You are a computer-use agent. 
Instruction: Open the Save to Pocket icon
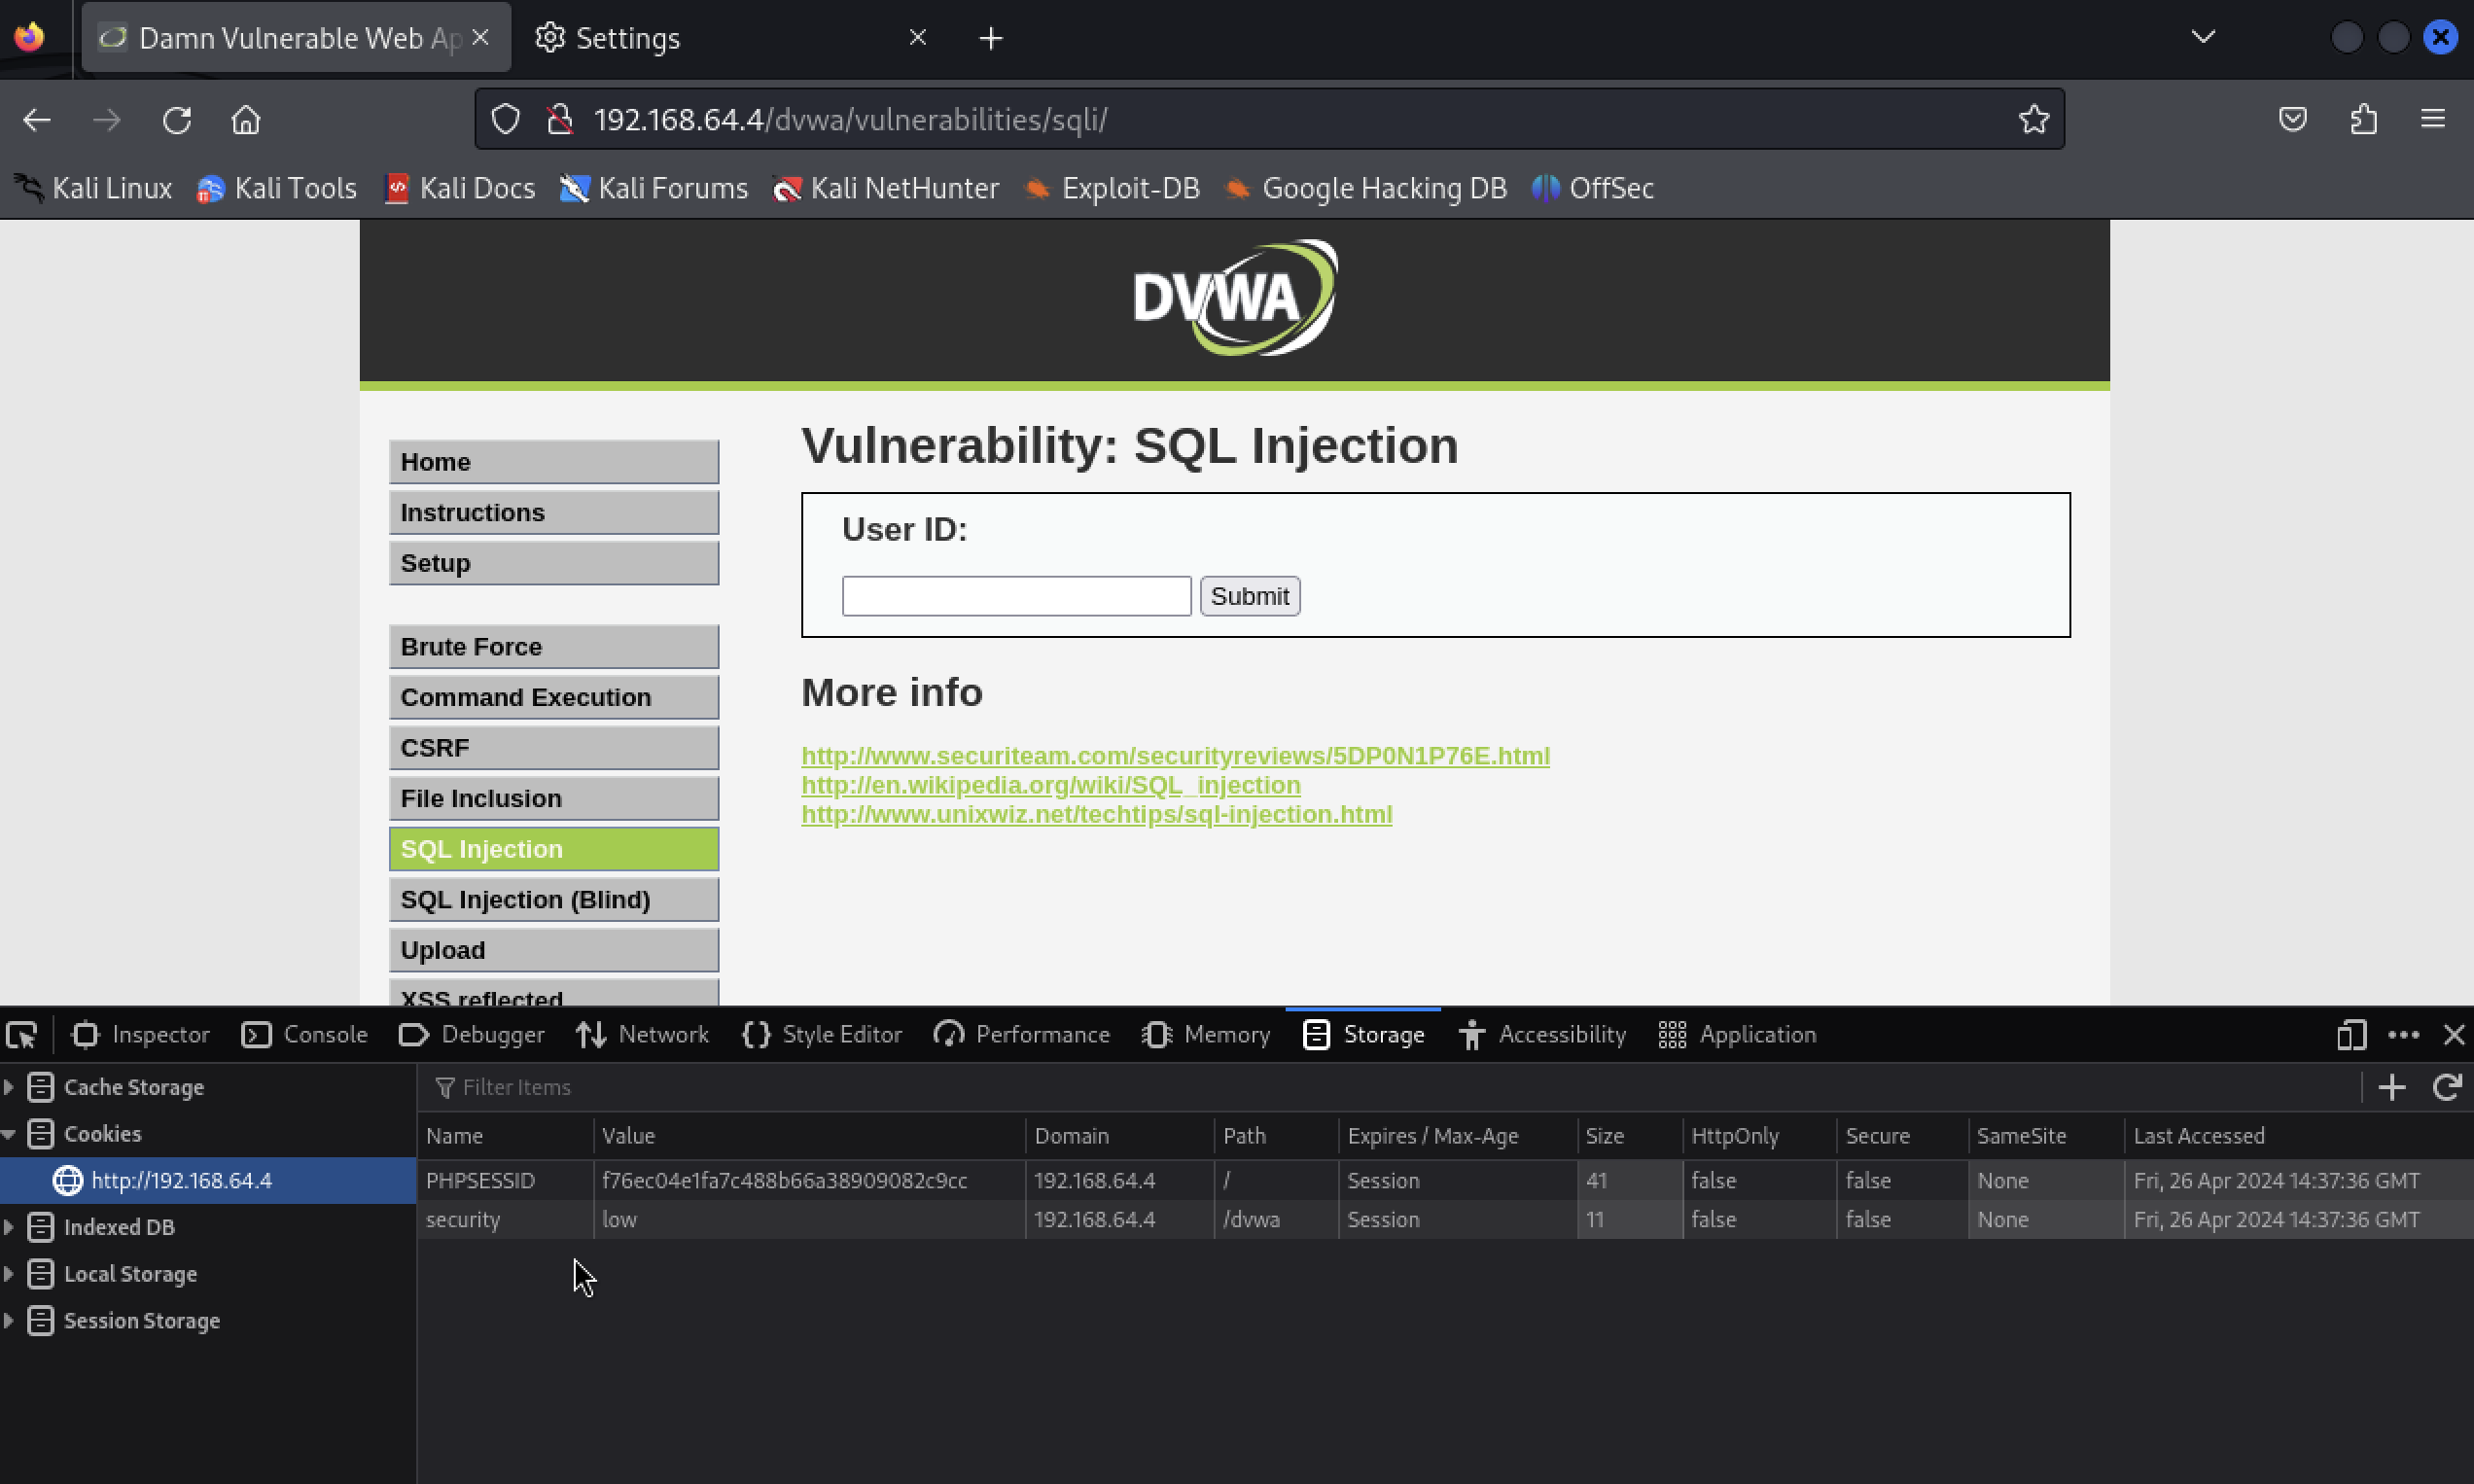pyautogui.click(x=2292, y=120)
